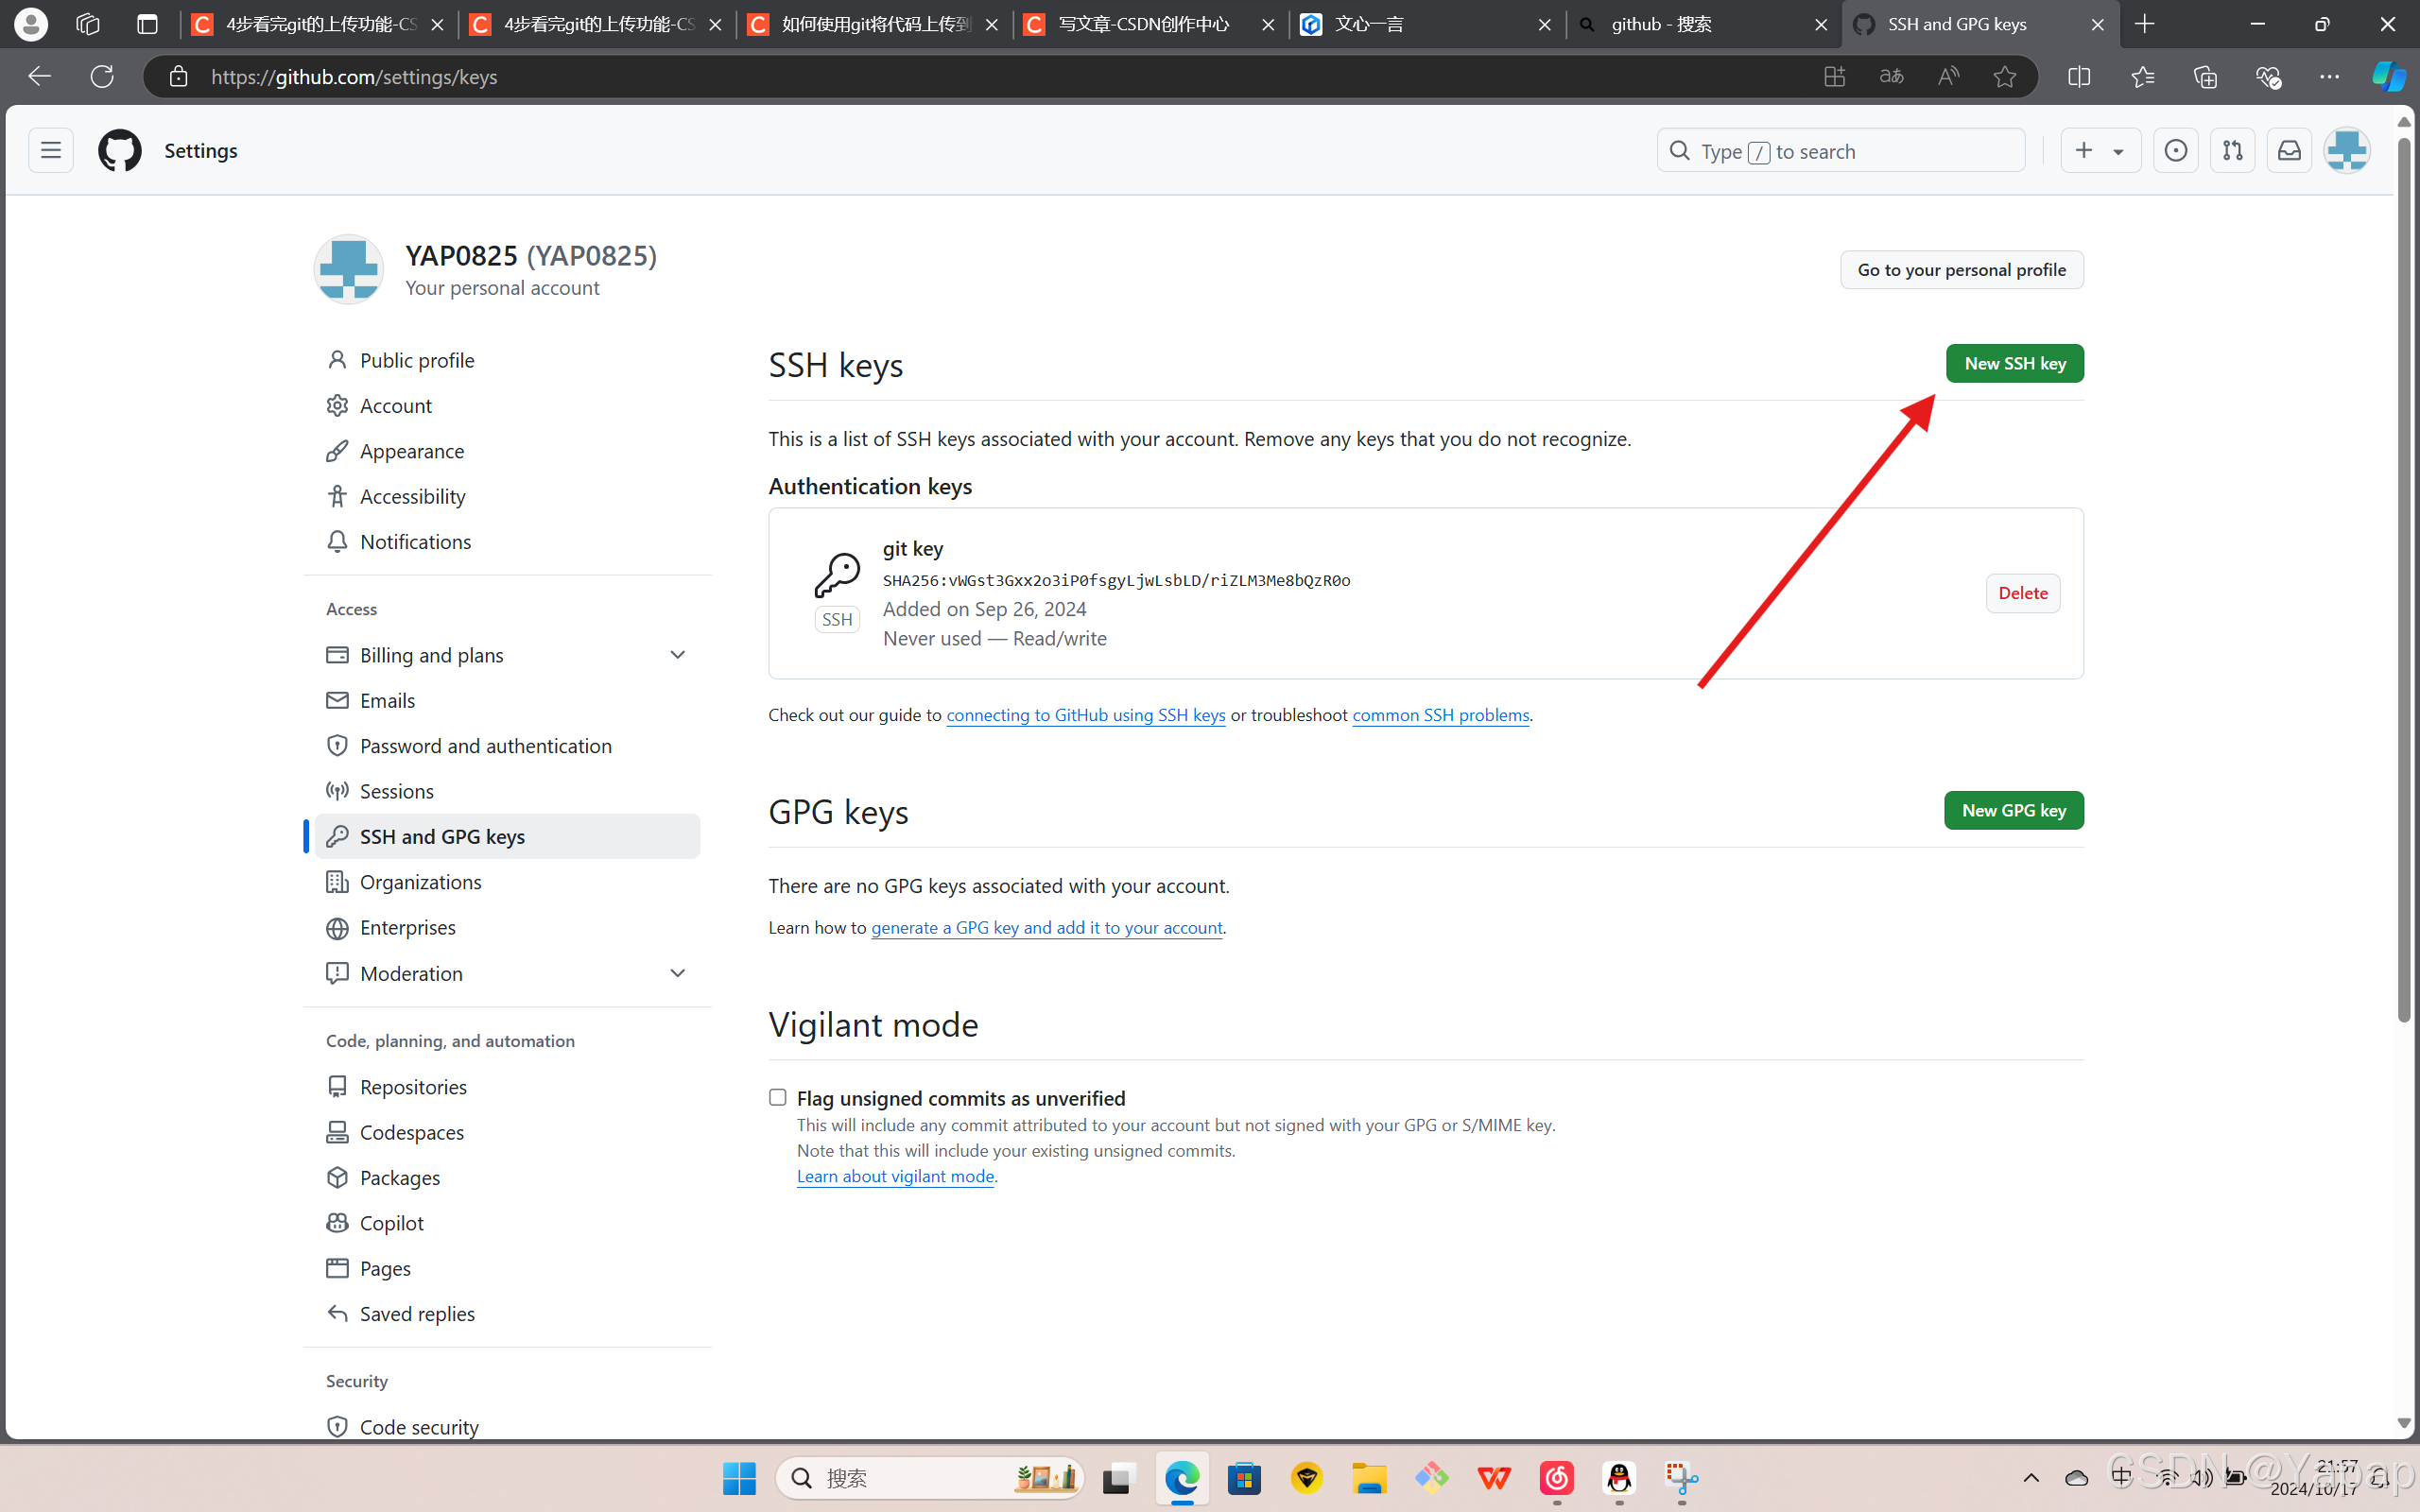This screenshot has height=1512, width=2420.
Task: Expand the Billing and plans chevron
Action: 677,655
